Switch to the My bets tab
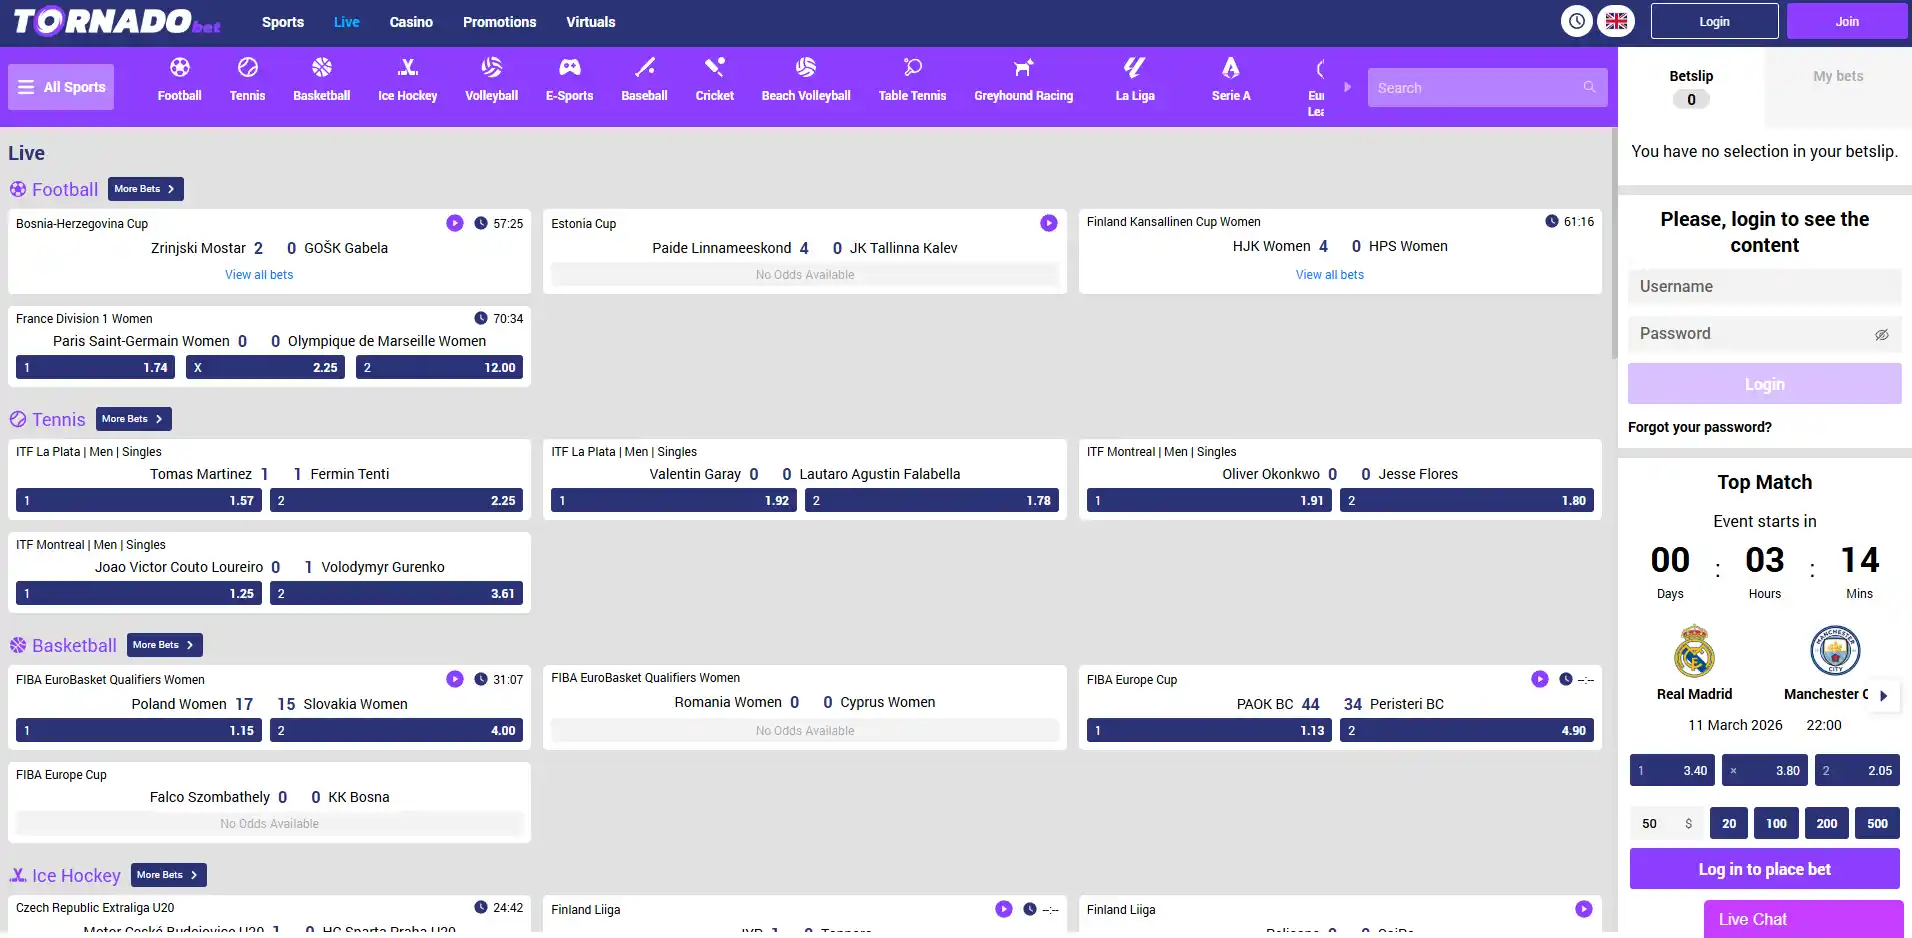This screenshot has height=938, width=1912. 1838,76
